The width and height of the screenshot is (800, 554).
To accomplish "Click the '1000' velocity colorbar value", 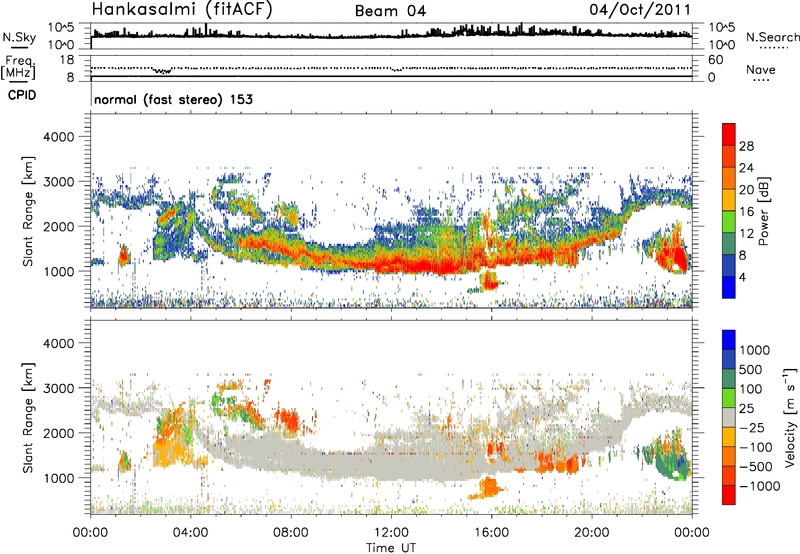I will tap(755, 350).
